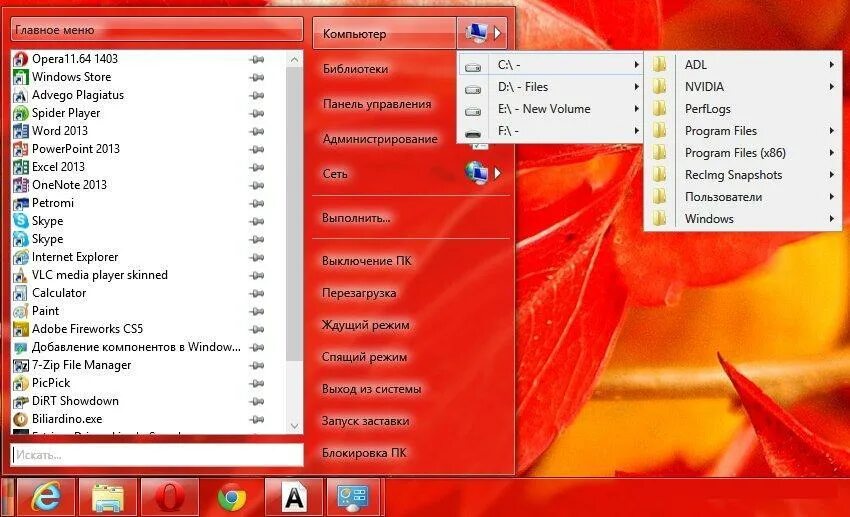Click the Spider Player program icon
This screenshot has height=517, width=850.
(20, 113)
